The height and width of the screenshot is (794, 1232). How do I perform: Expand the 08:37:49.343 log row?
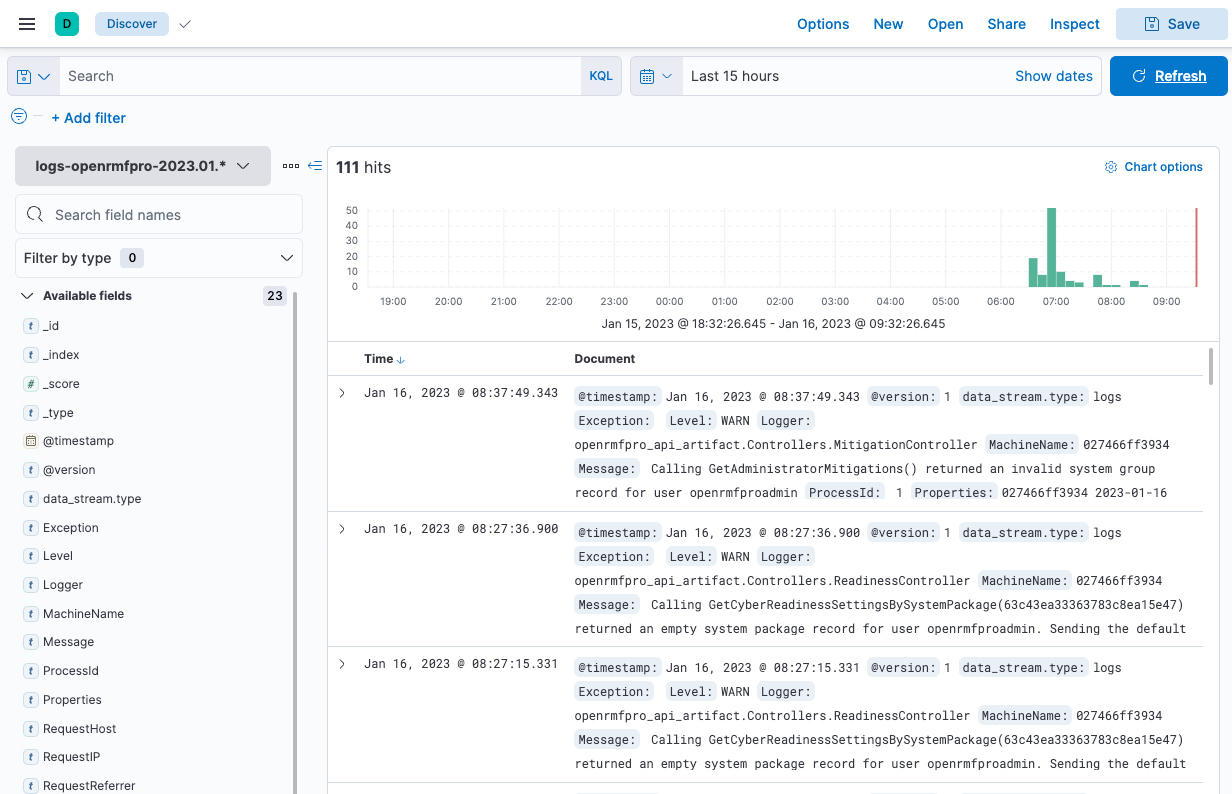(x=342, y=393)
